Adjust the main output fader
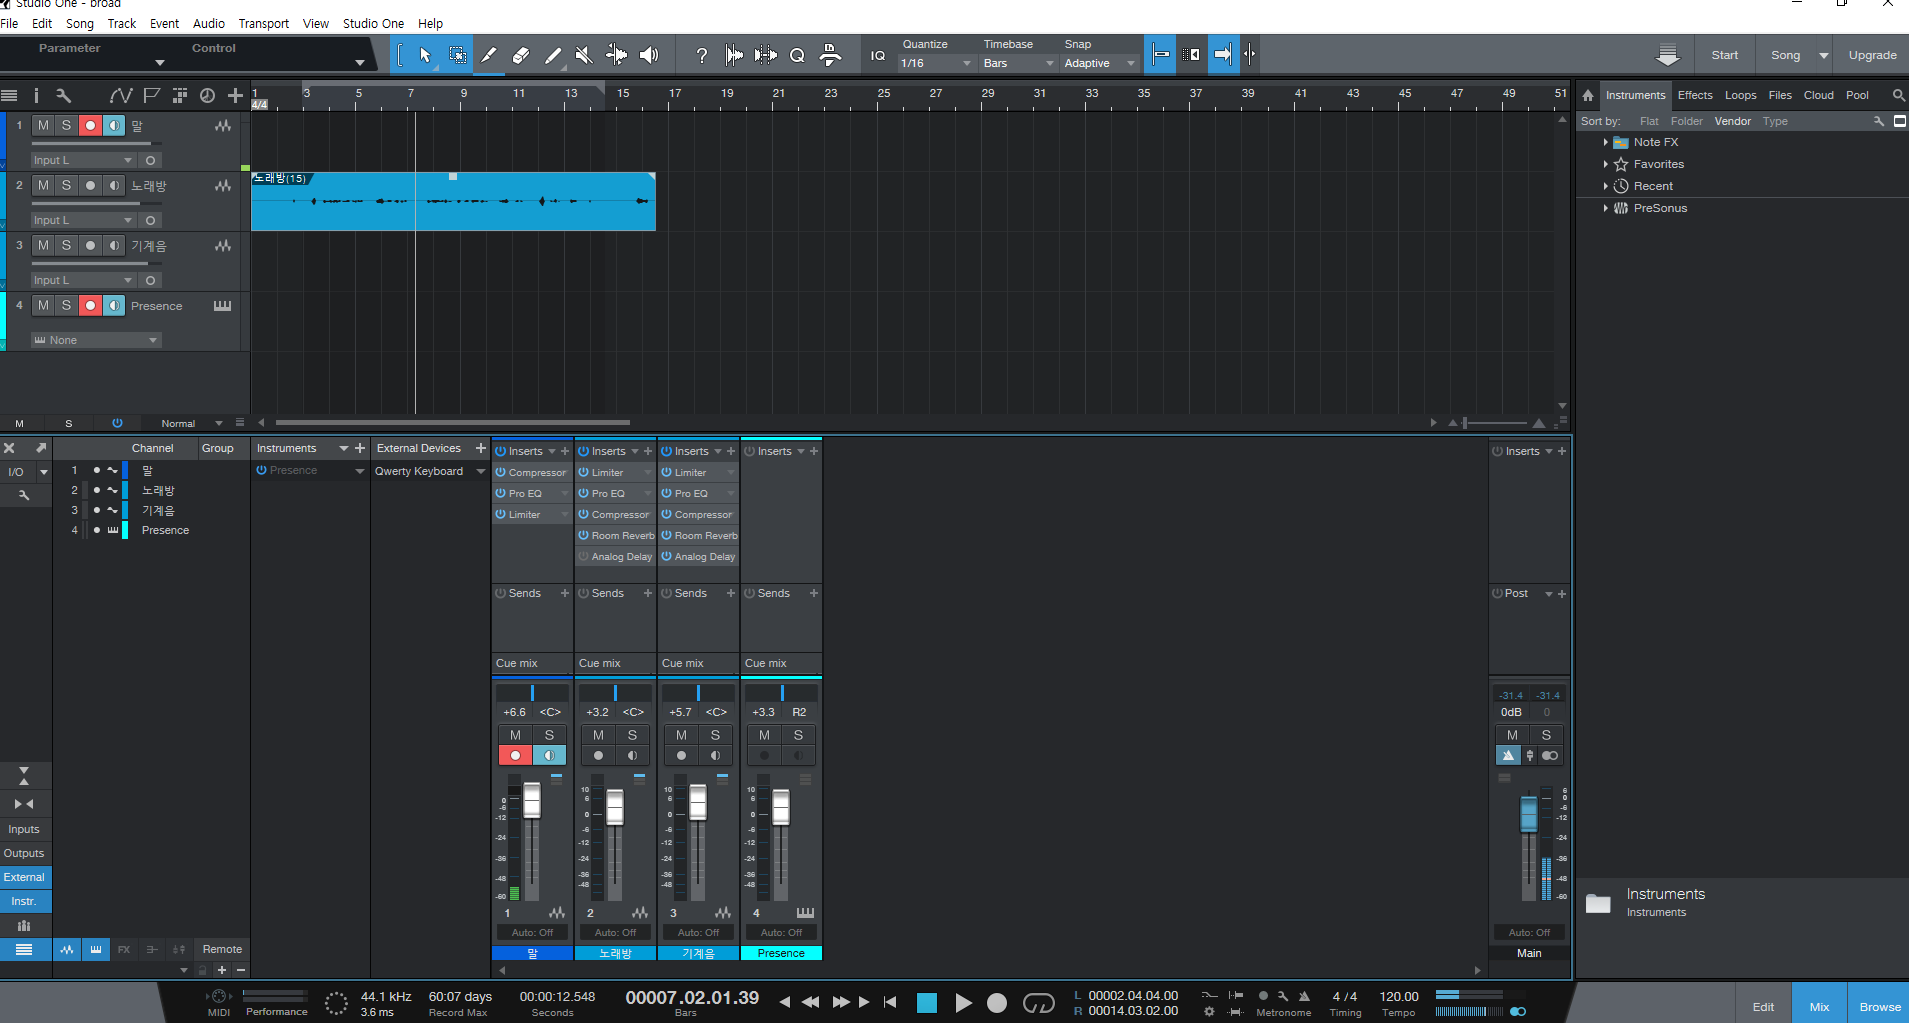1909x1023 pixels. (1528, 813)
